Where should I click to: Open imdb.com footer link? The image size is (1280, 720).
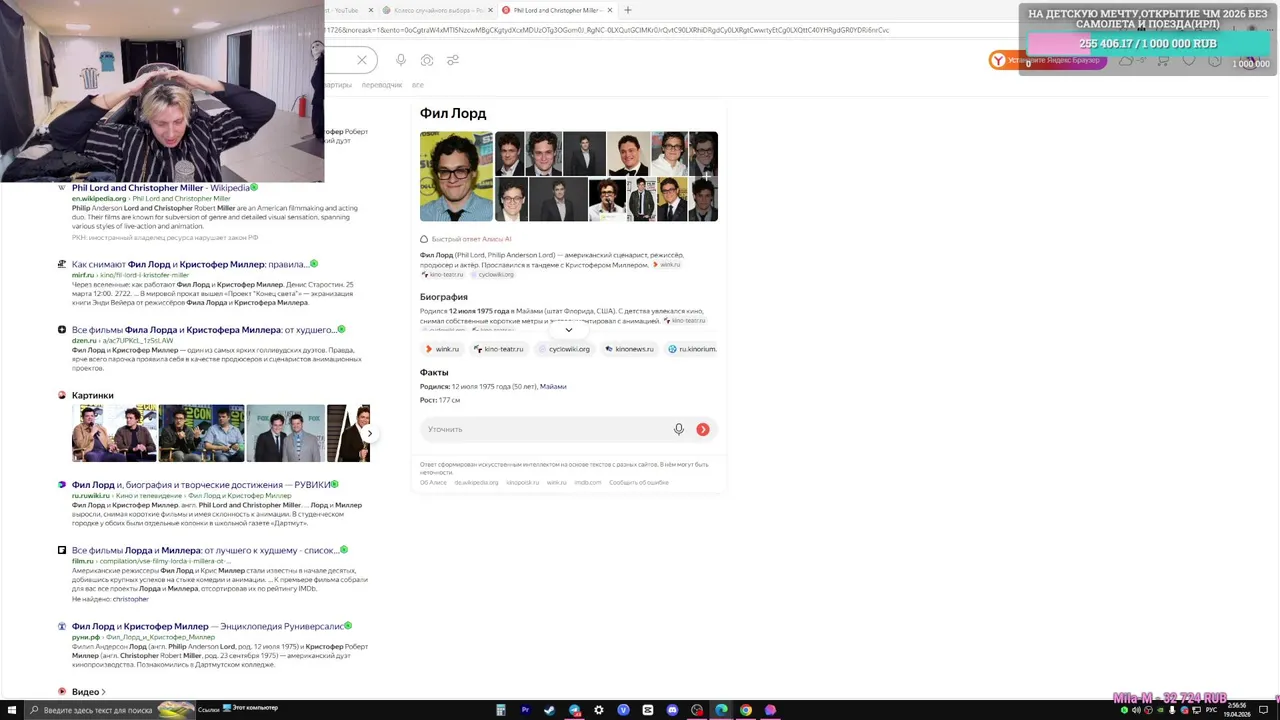(588, 482)
